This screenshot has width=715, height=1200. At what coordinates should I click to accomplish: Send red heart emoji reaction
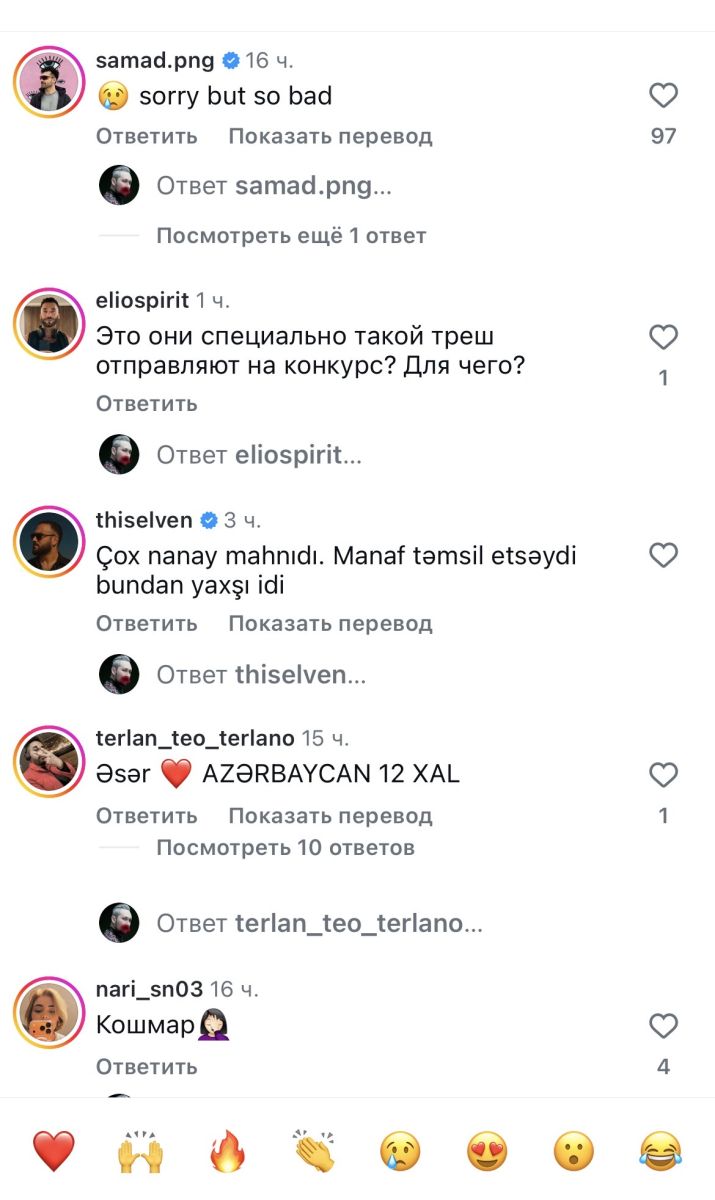[x=54, y=1152]
